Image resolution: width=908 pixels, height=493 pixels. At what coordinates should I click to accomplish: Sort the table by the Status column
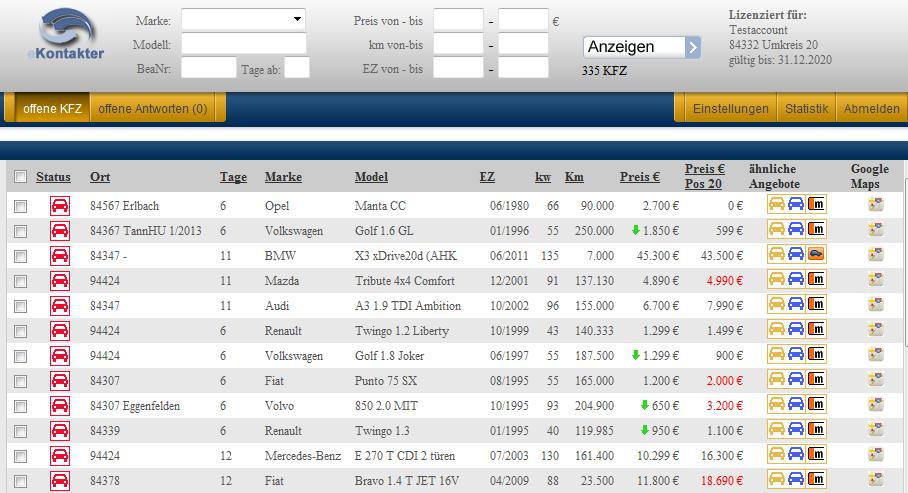click(x=53, y=177)
